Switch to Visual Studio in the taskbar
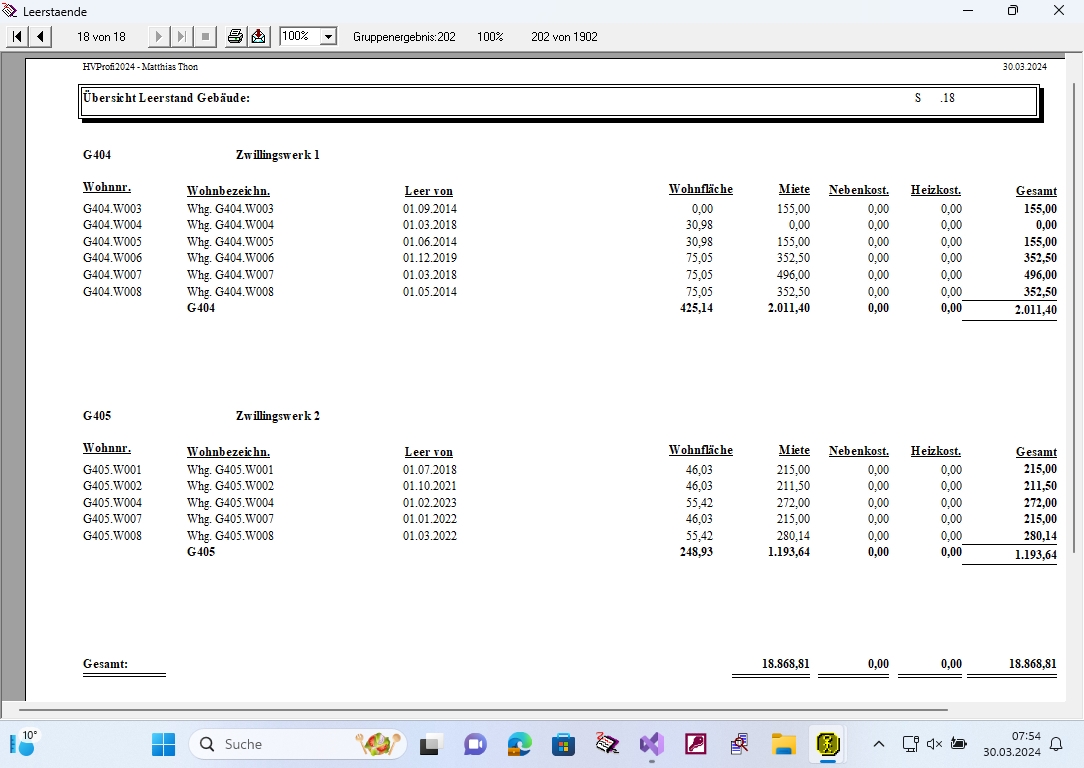 tap(651, 744)
